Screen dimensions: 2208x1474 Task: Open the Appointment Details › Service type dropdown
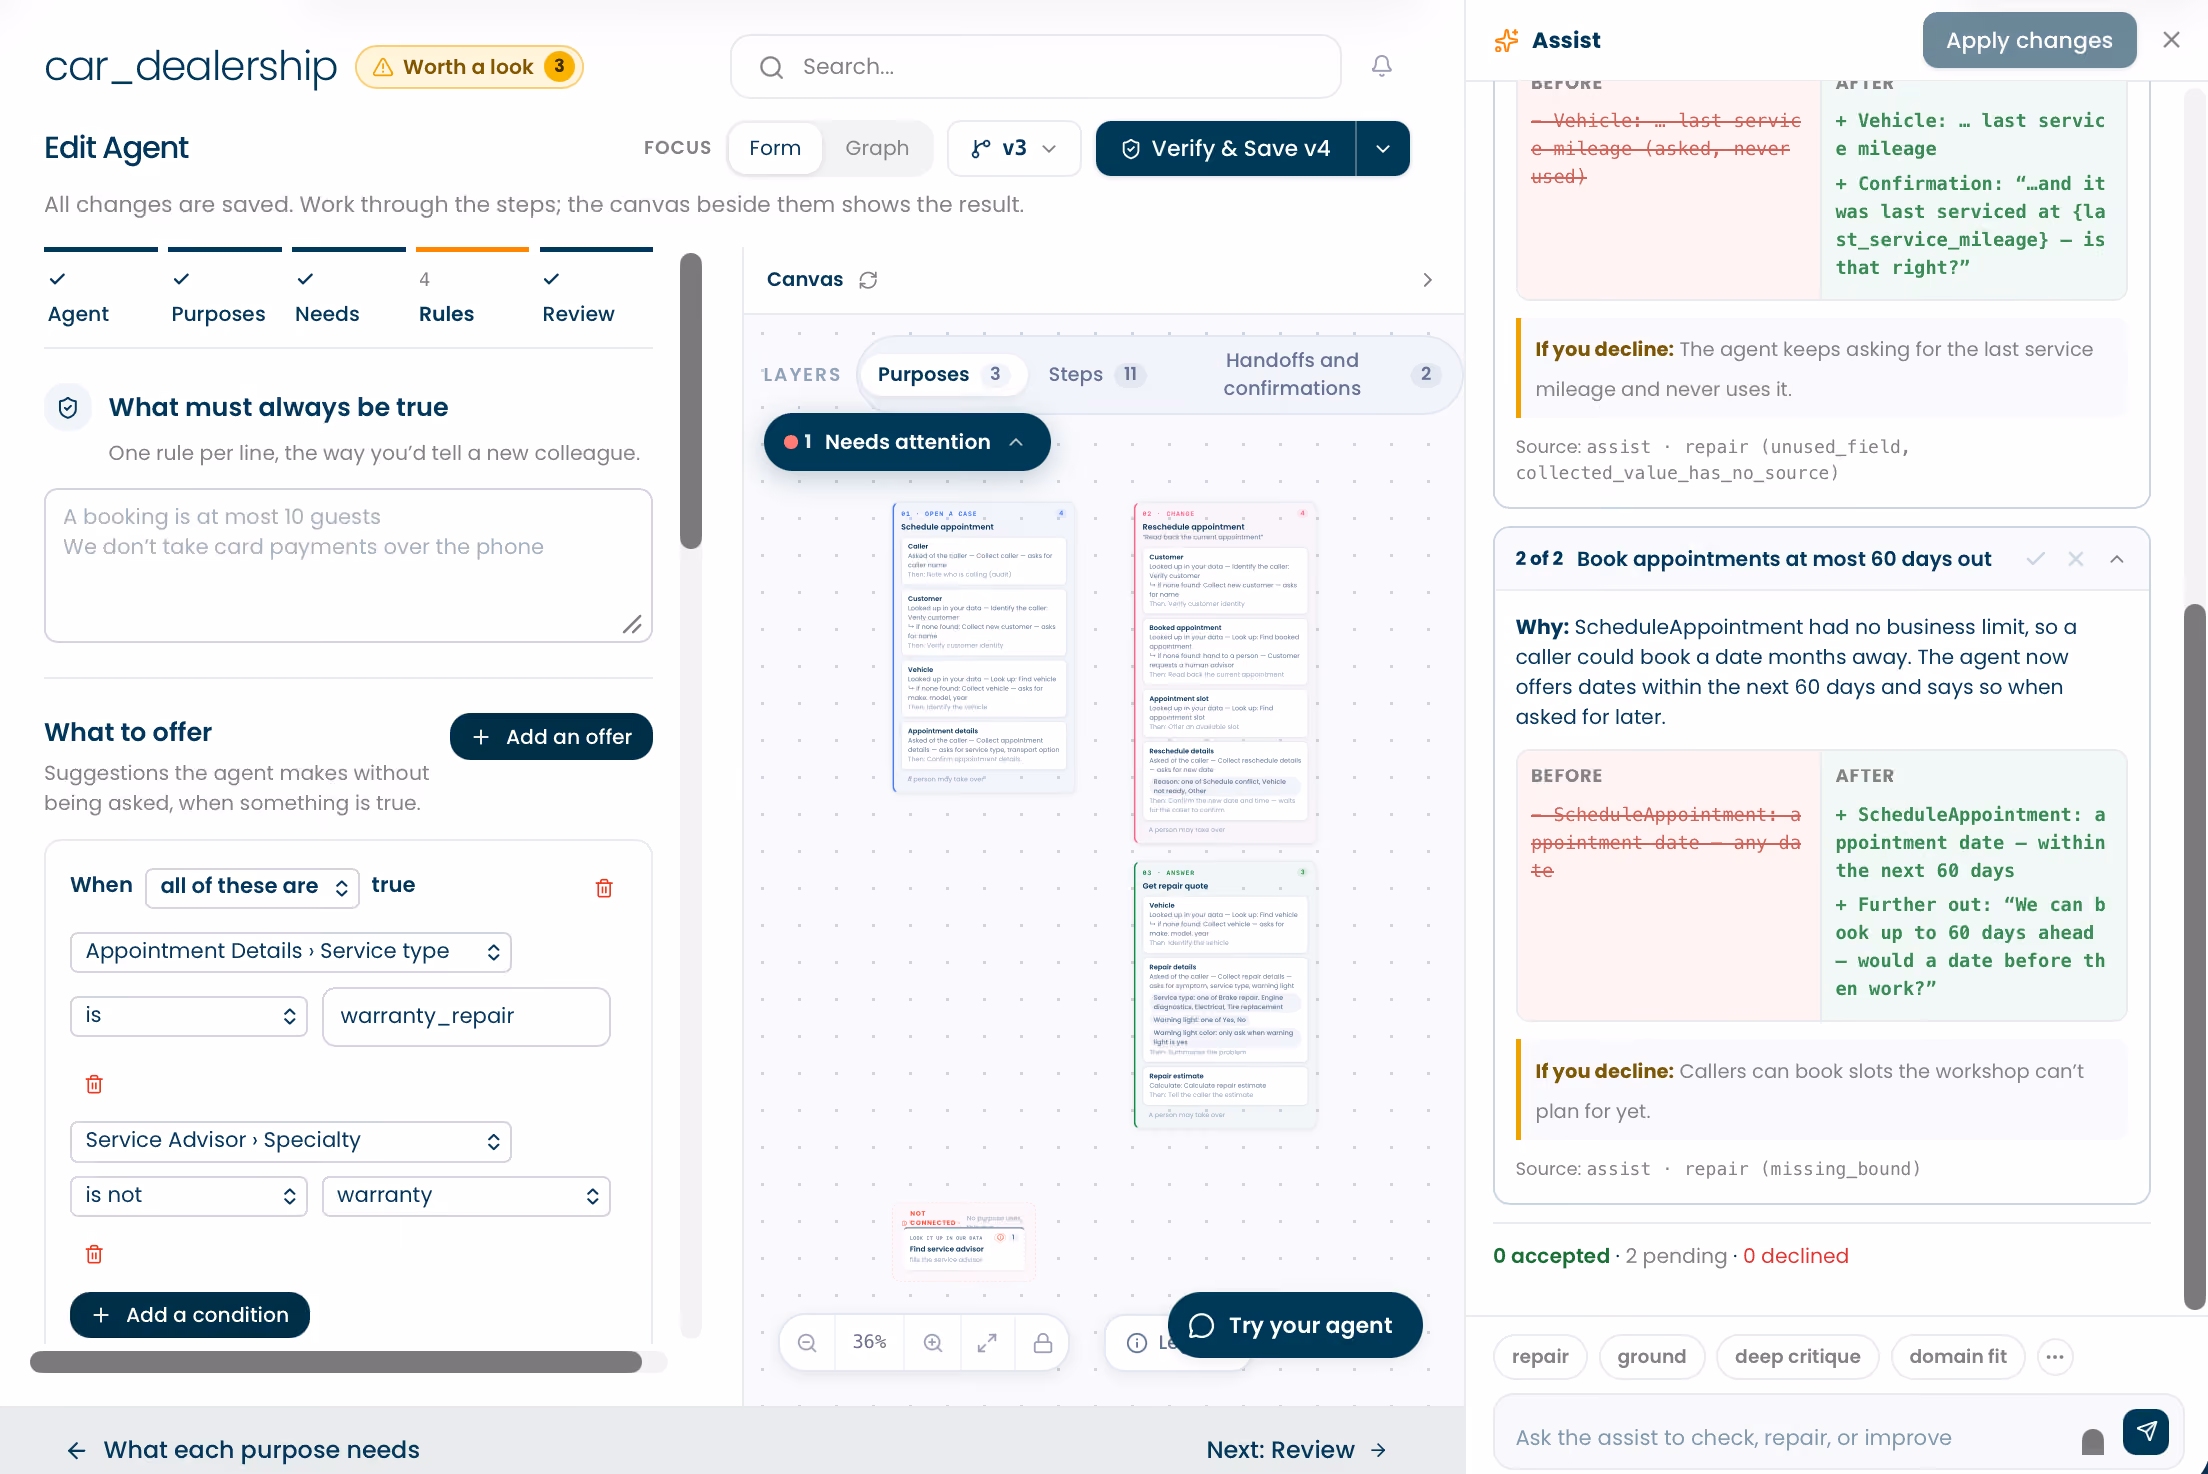[x=291, y=952]
